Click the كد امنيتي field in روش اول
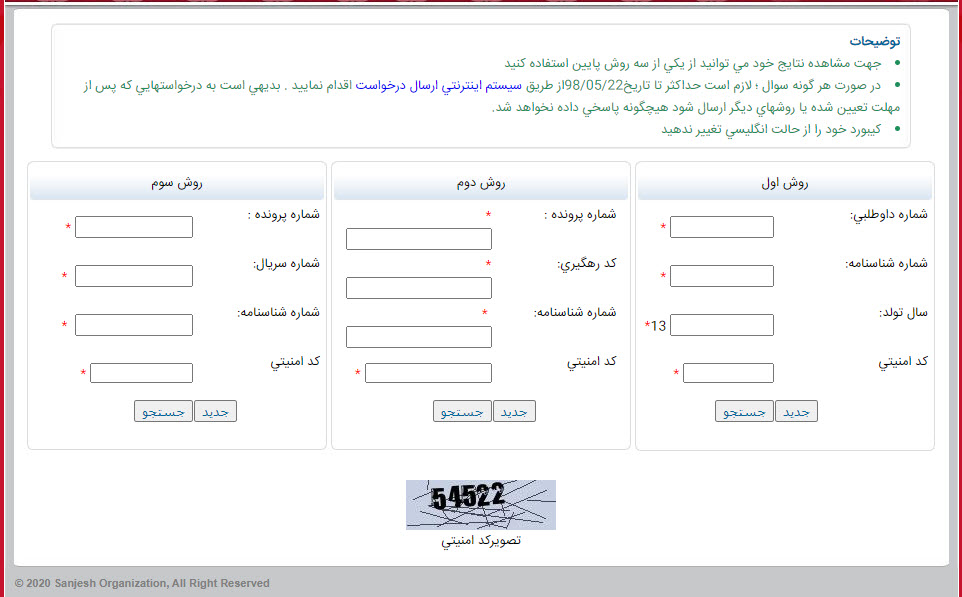 point(727,373)
